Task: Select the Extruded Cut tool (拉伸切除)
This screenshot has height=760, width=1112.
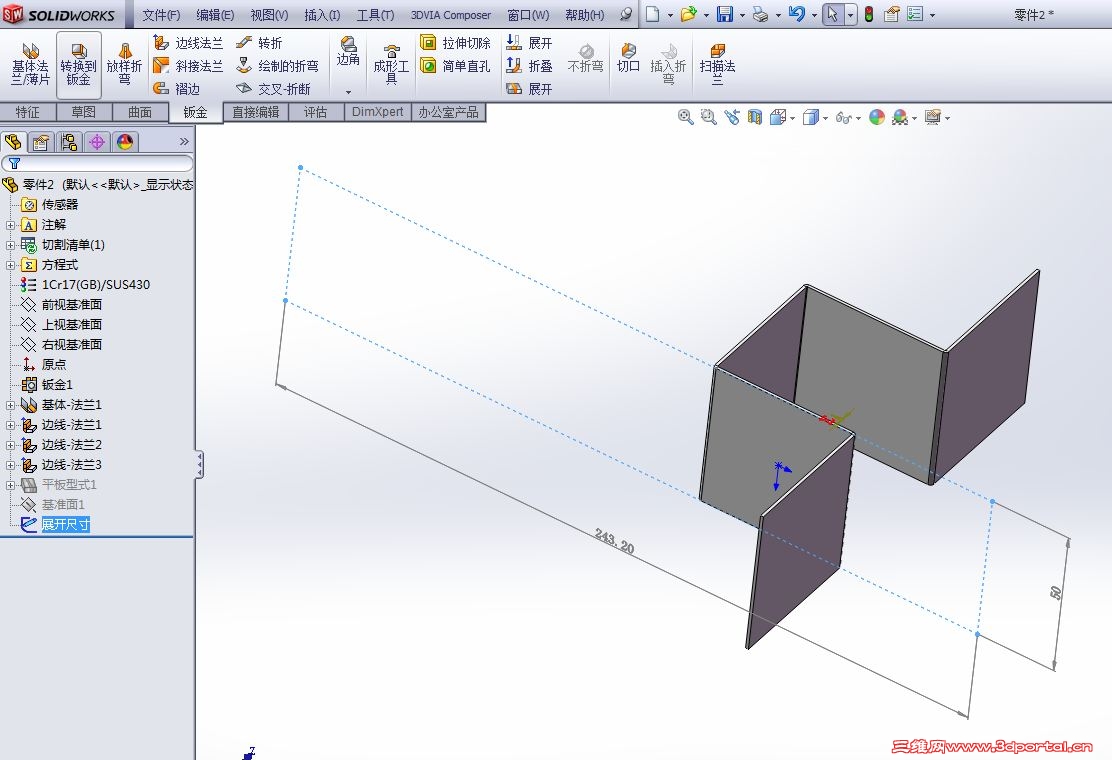Action: pyautogui.click(x=455, y=43)
